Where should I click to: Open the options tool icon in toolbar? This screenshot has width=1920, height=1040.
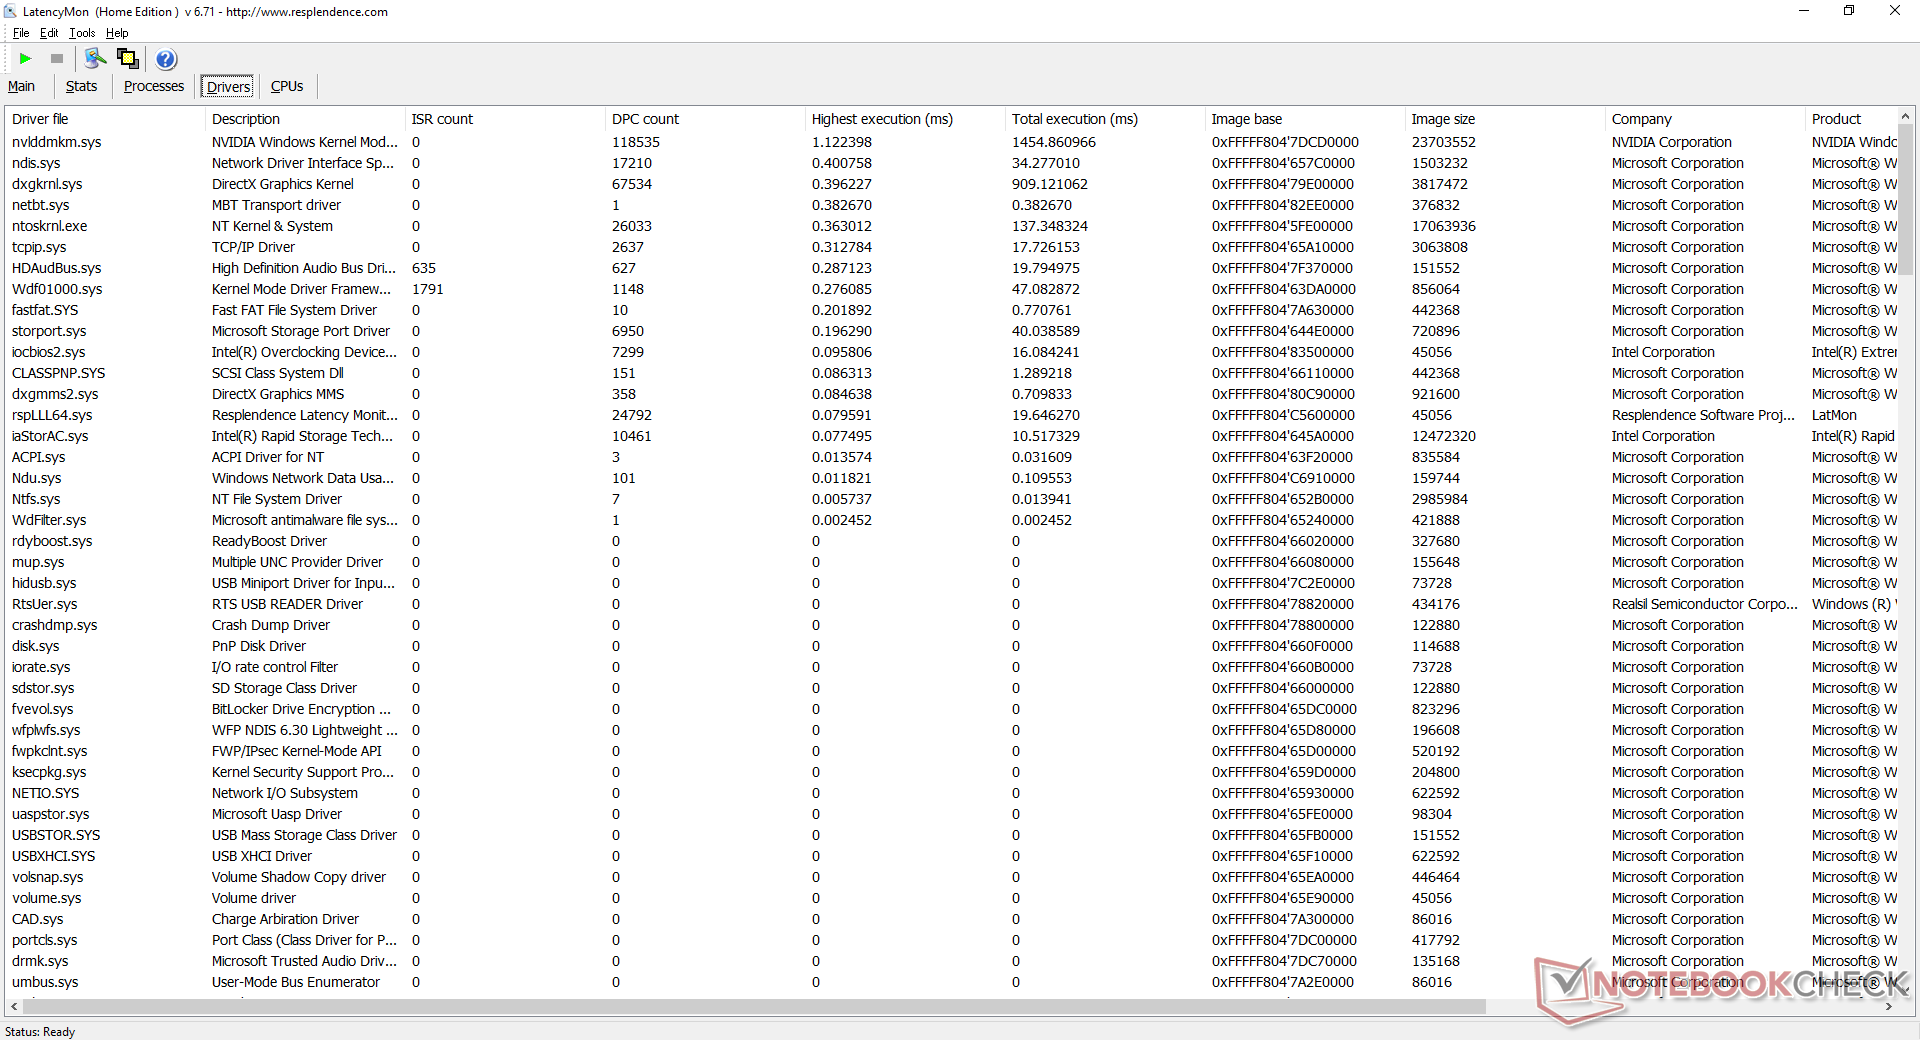tap(95, 59)
